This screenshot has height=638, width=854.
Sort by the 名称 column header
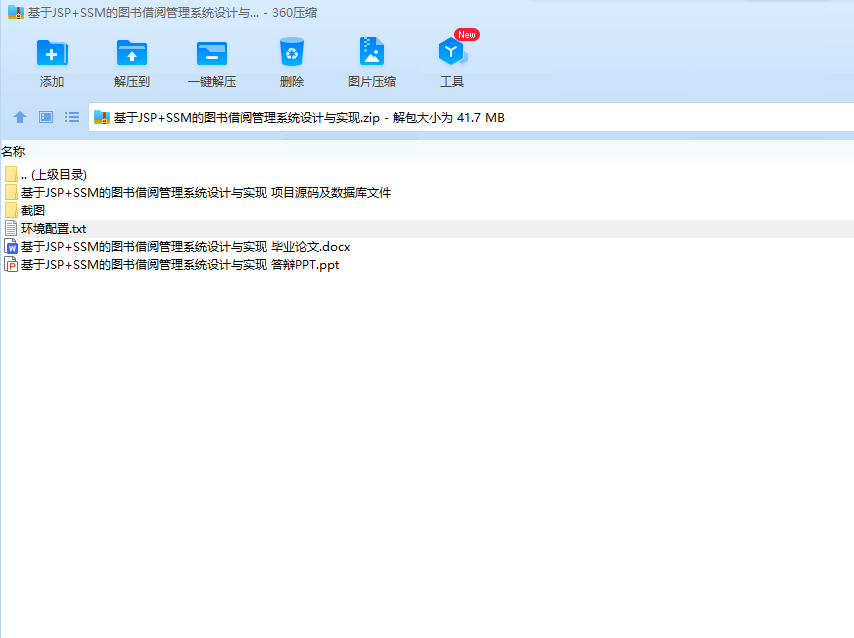pyautogui.click(x=13, y=151)
